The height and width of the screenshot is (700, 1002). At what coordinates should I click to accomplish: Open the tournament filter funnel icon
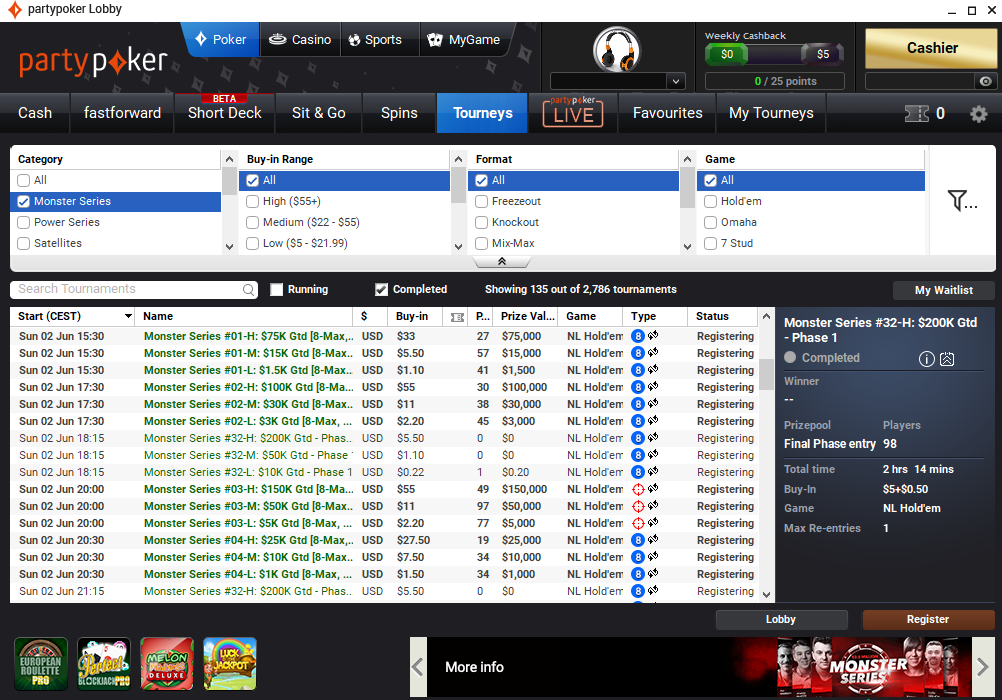tap(962, 201)
